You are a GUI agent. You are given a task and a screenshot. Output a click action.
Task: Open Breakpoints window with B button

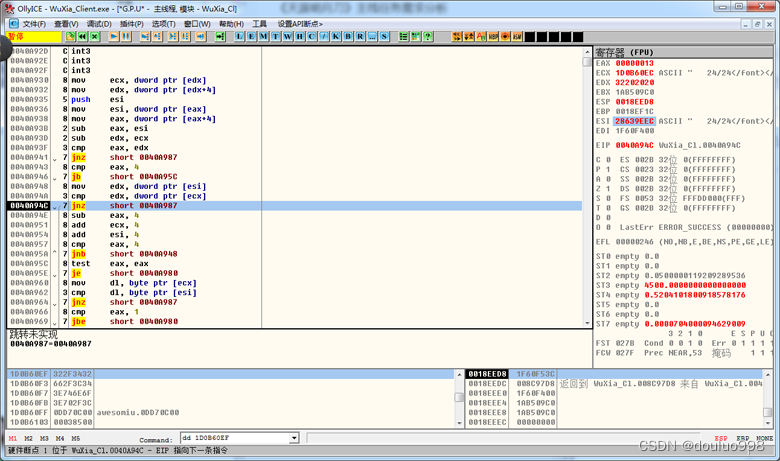348,36
